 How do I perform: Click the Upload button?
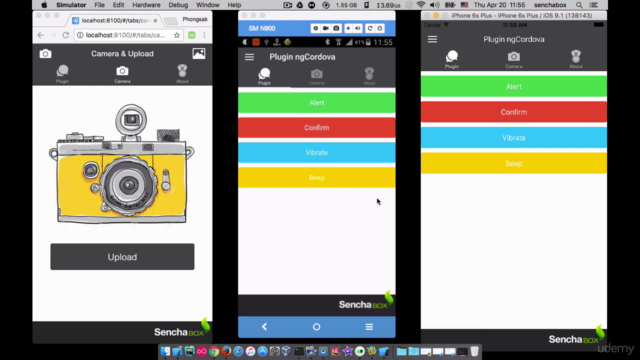122,257
